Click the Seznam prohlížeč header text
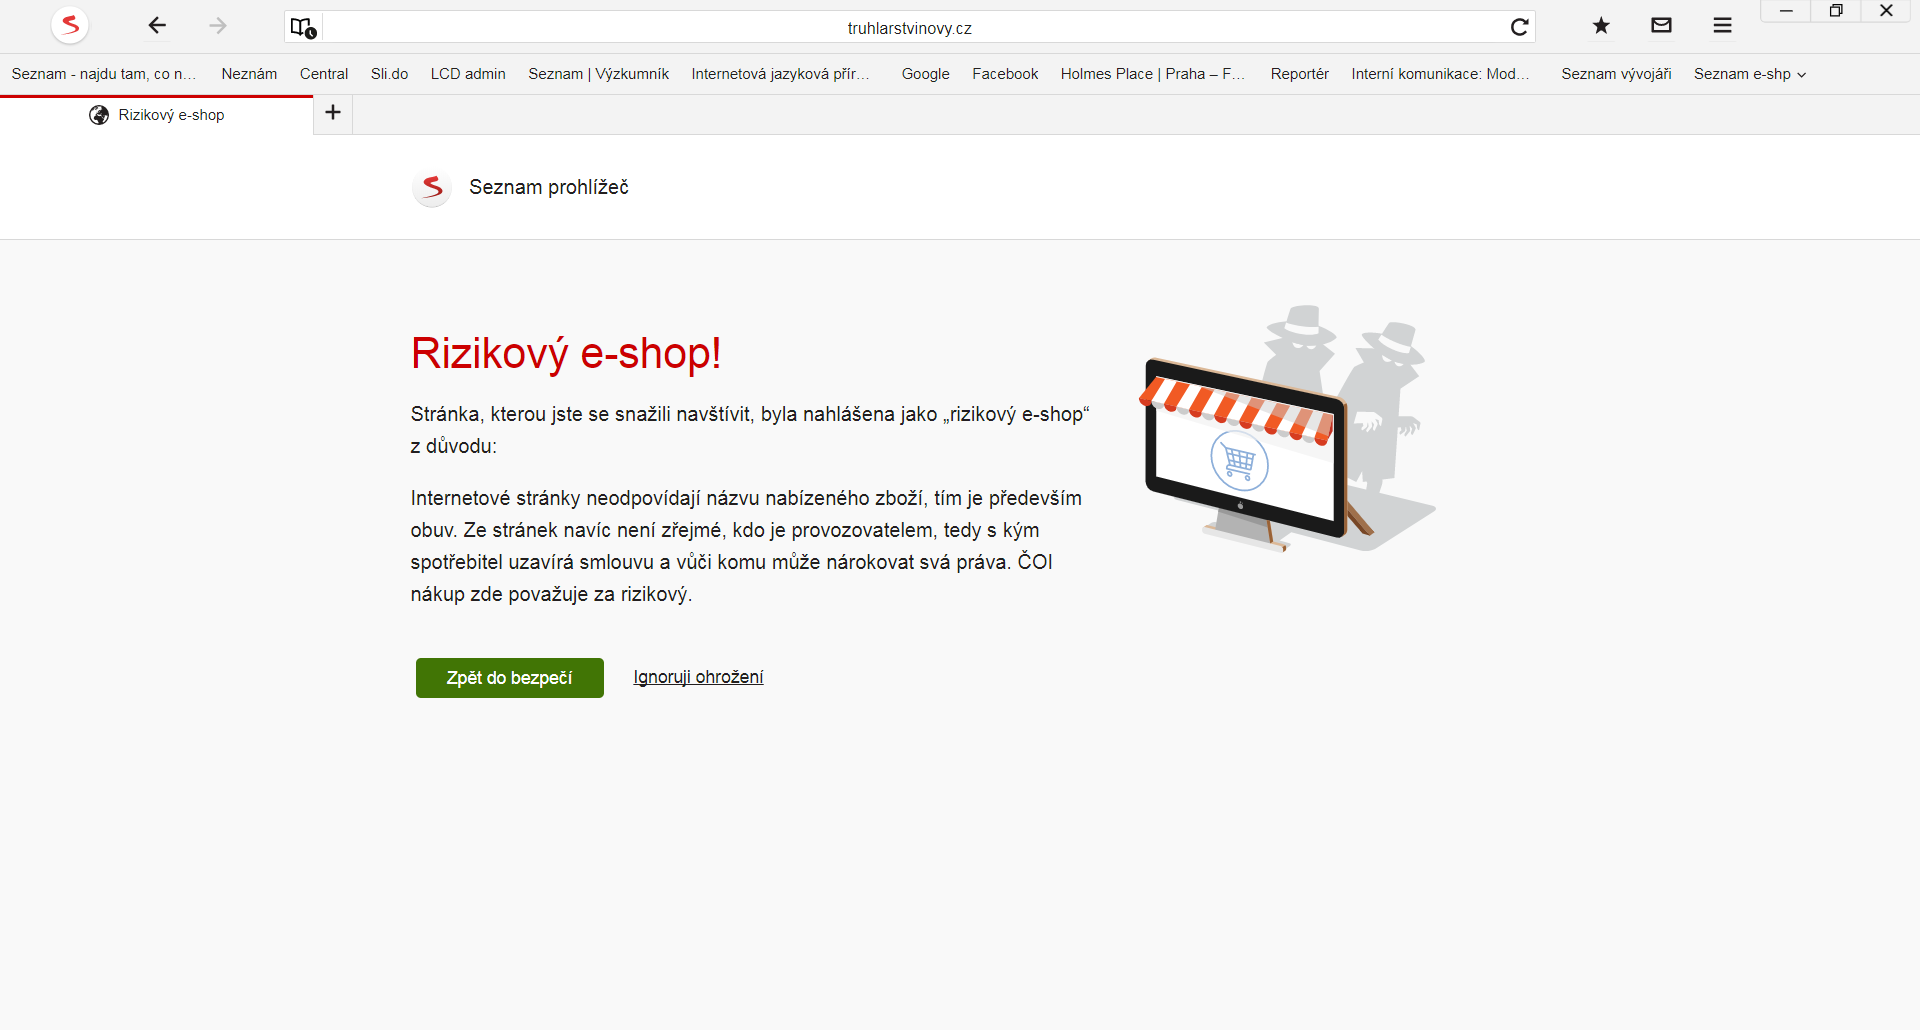1920x1030 pixels. click(x=549, y=187)
